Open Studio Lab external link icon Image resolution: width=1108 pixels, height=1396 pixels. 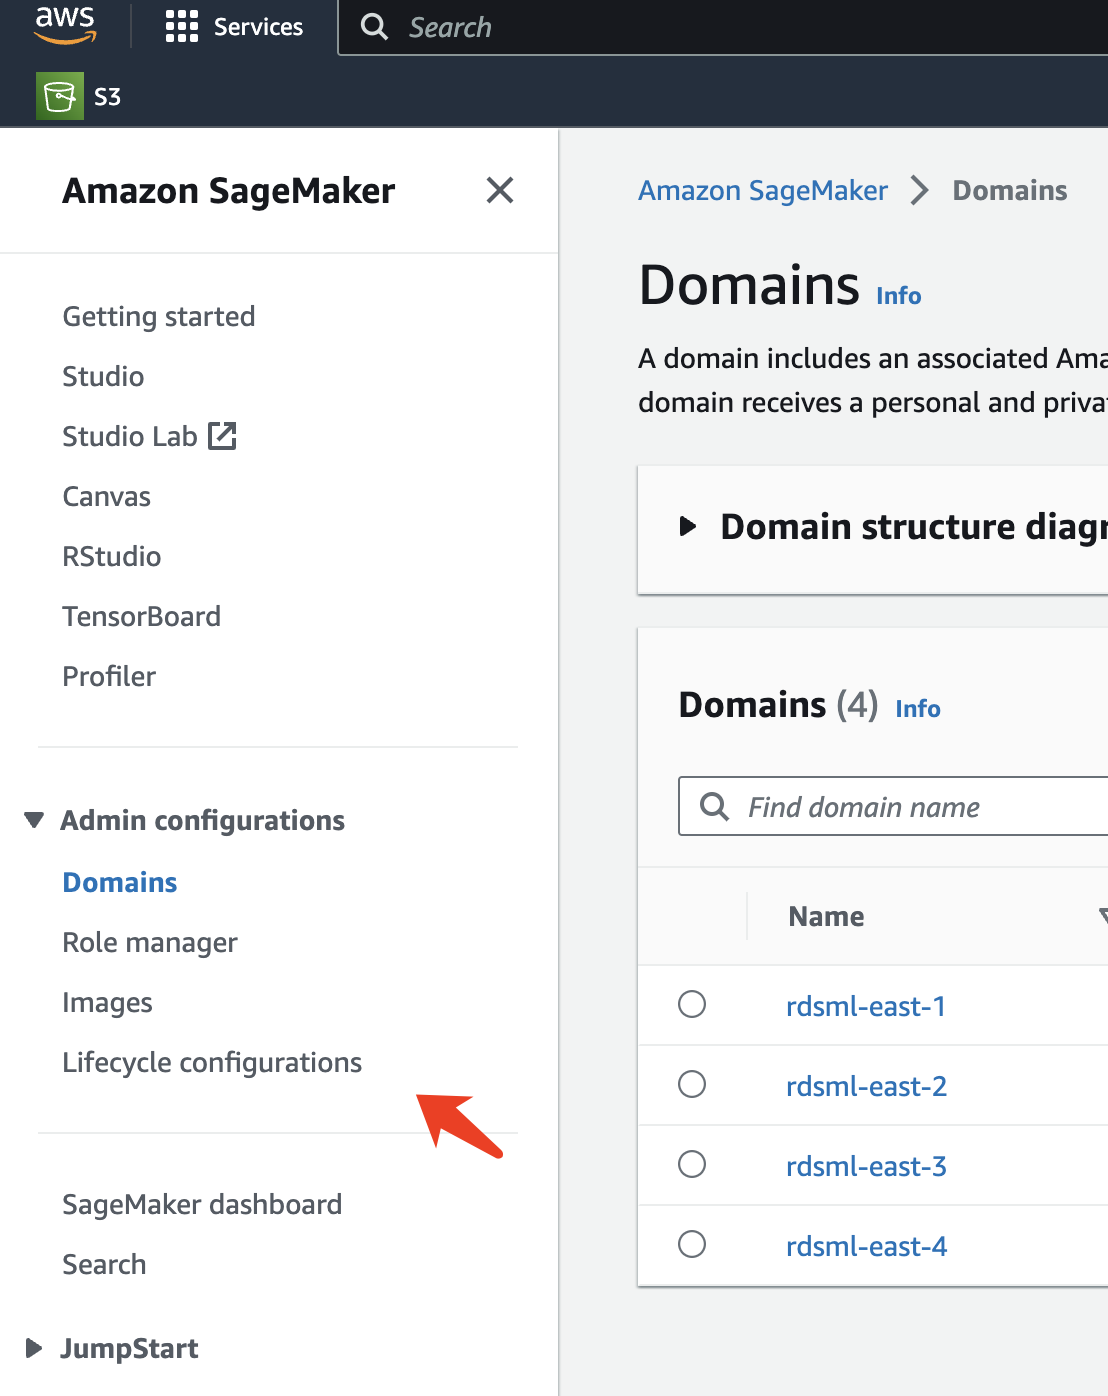click(222, 436)
